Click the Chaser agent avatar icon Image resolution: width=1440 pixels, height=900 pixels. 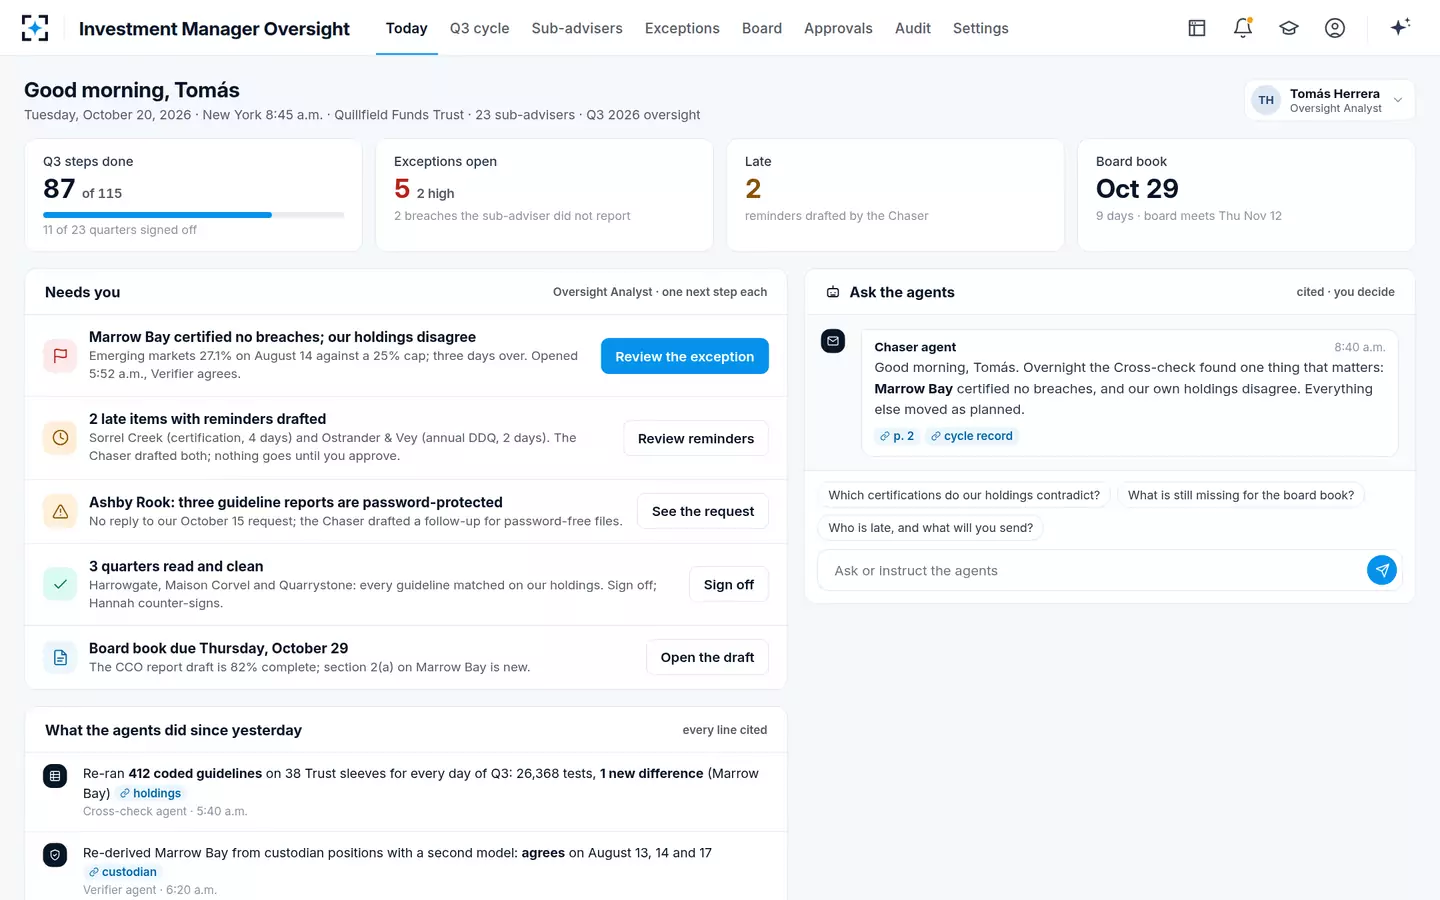pos(833,342)
